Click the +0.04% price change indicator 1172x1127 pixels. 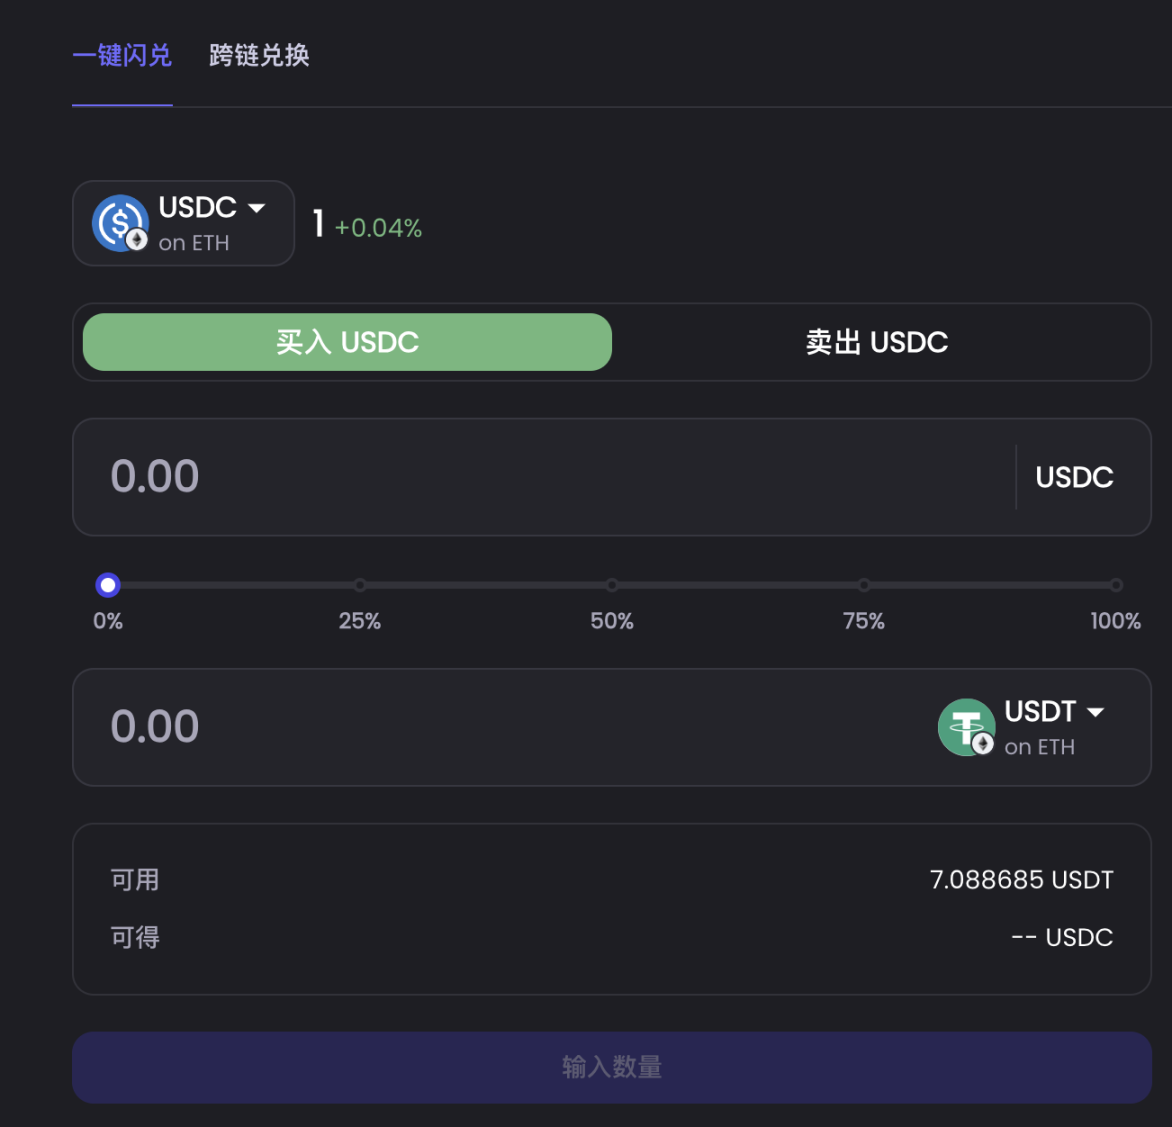(x=378, y=228)
